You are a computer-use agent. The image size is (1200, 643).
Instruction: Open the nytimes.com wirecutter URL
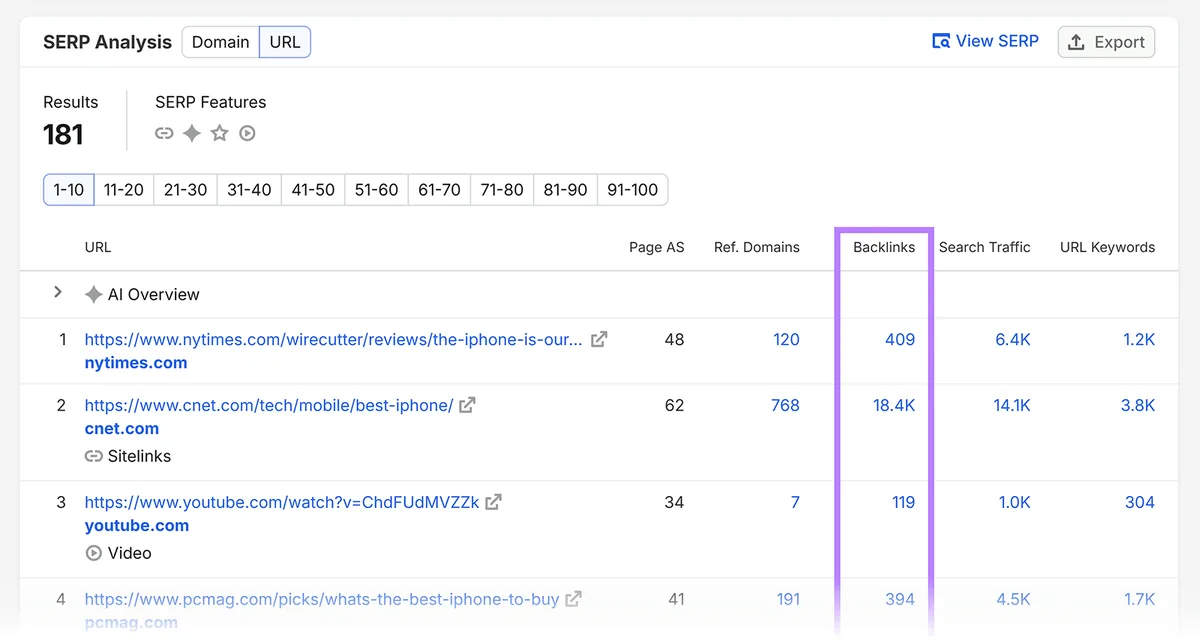(x=333, y=339)
